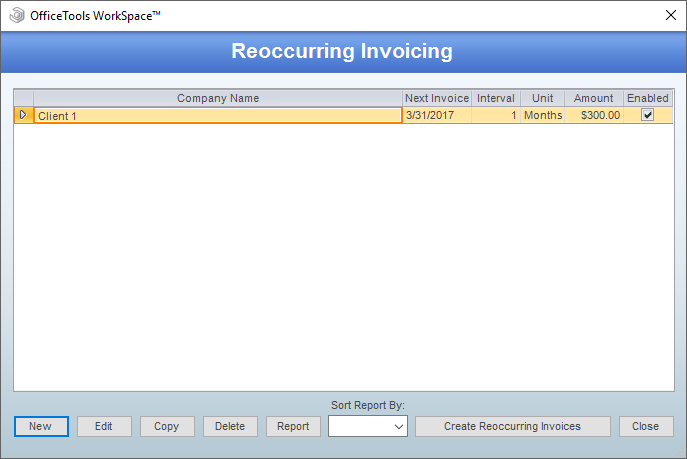Select the Months unit cell

(542, 115)
